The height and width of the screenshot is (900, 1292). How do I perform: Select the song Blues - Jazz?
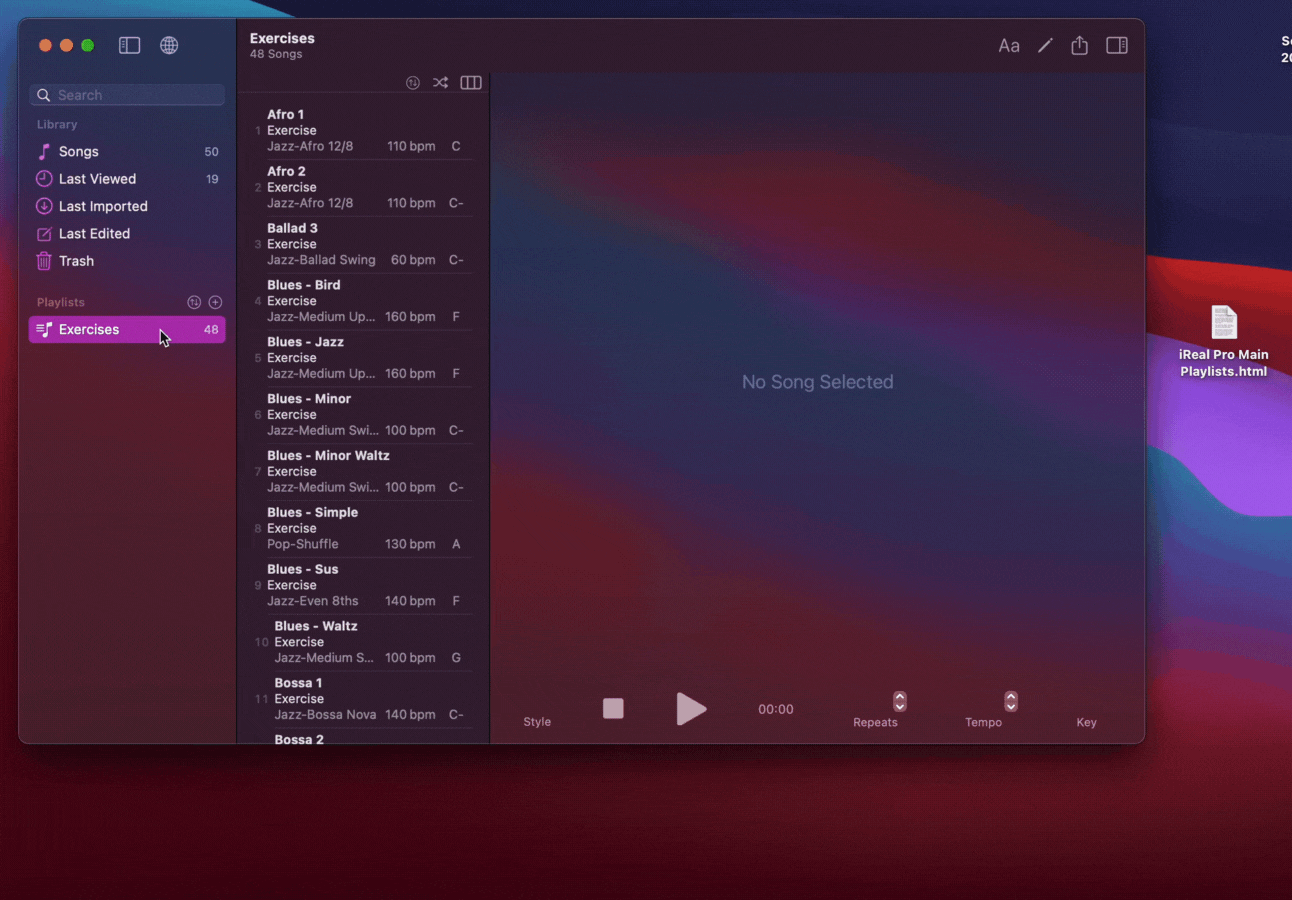click(x=363, y=358)
